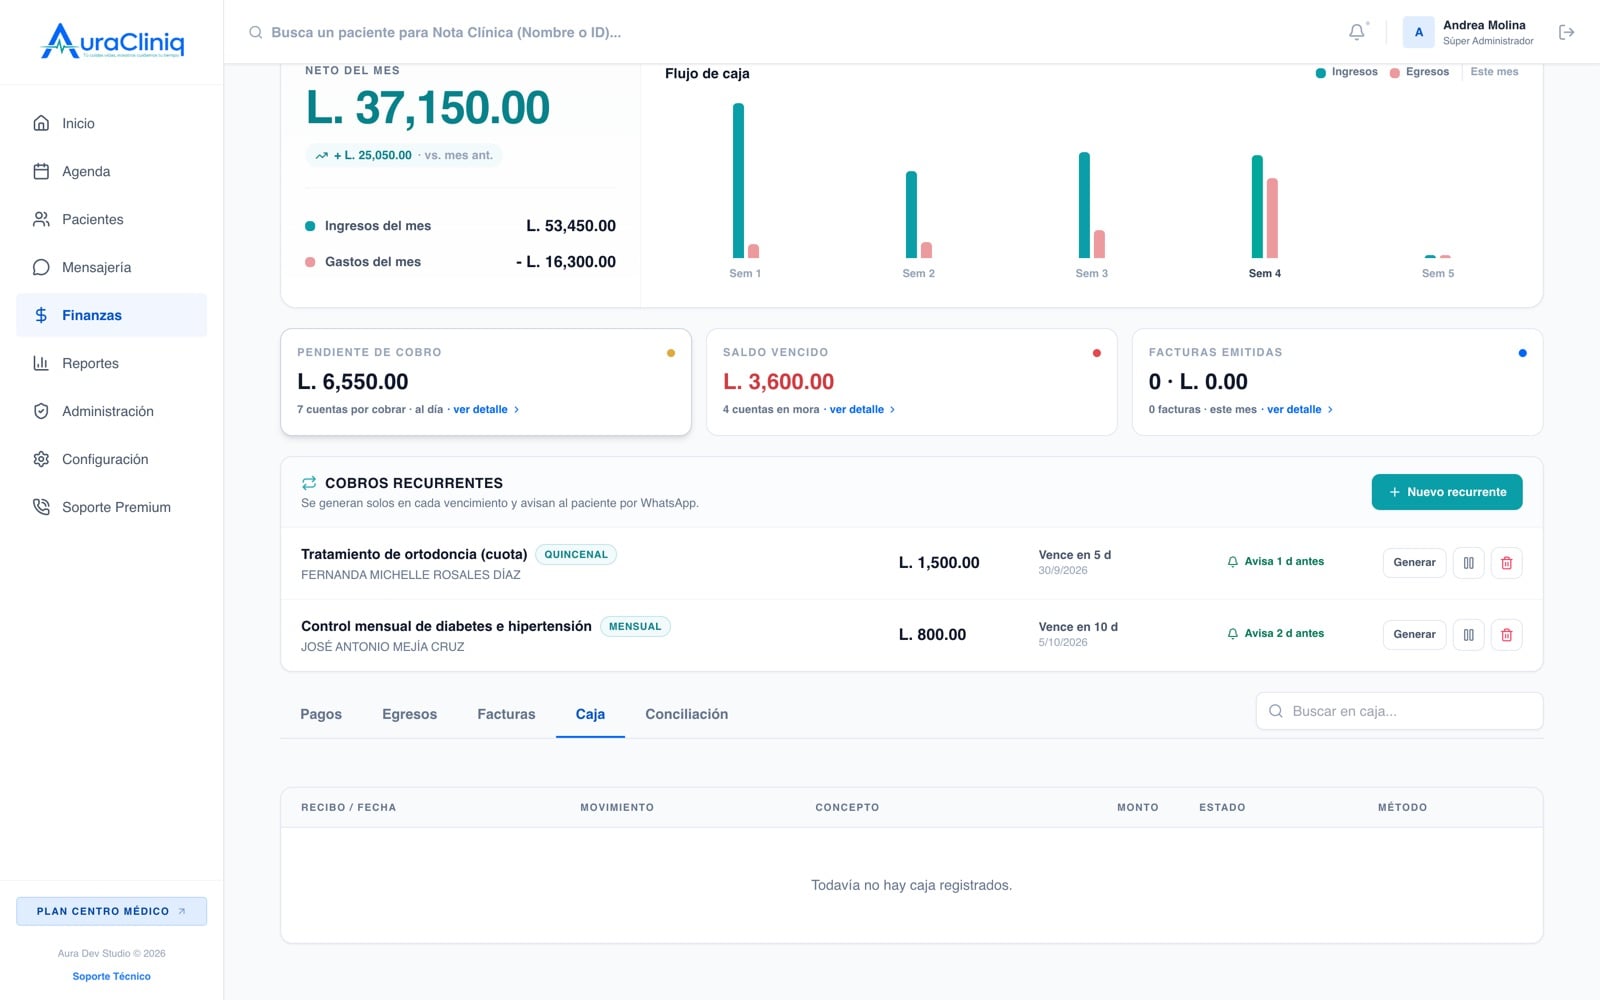This screenshot has height=1000, width=1600.
Task: Click the recurring loop icon by Cobros recurrentes
Action: point(309,483)
